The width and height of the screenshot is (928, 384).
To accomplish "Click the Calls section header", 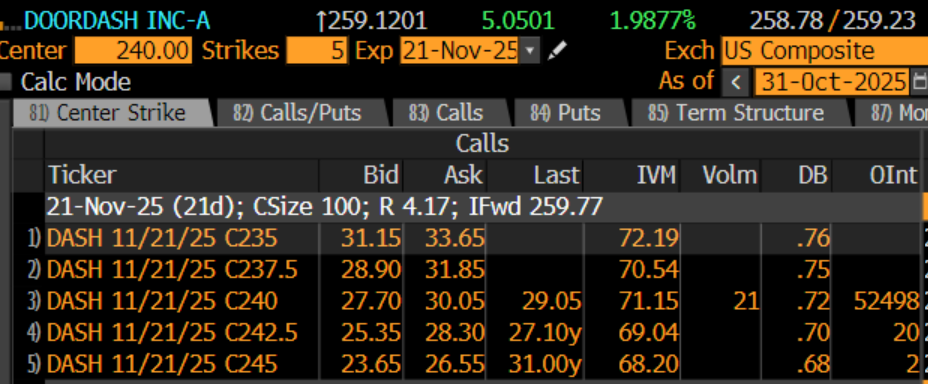I will point(482,143).
